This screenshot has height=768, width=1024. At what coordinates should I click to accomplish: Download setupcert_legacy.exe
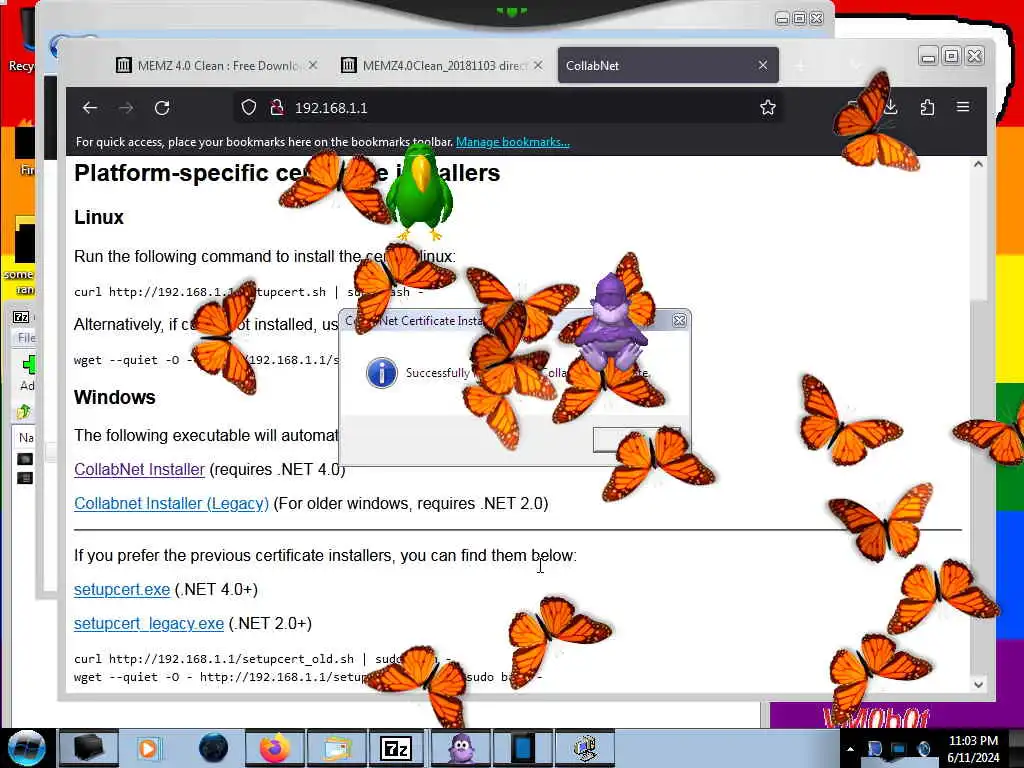149,624
